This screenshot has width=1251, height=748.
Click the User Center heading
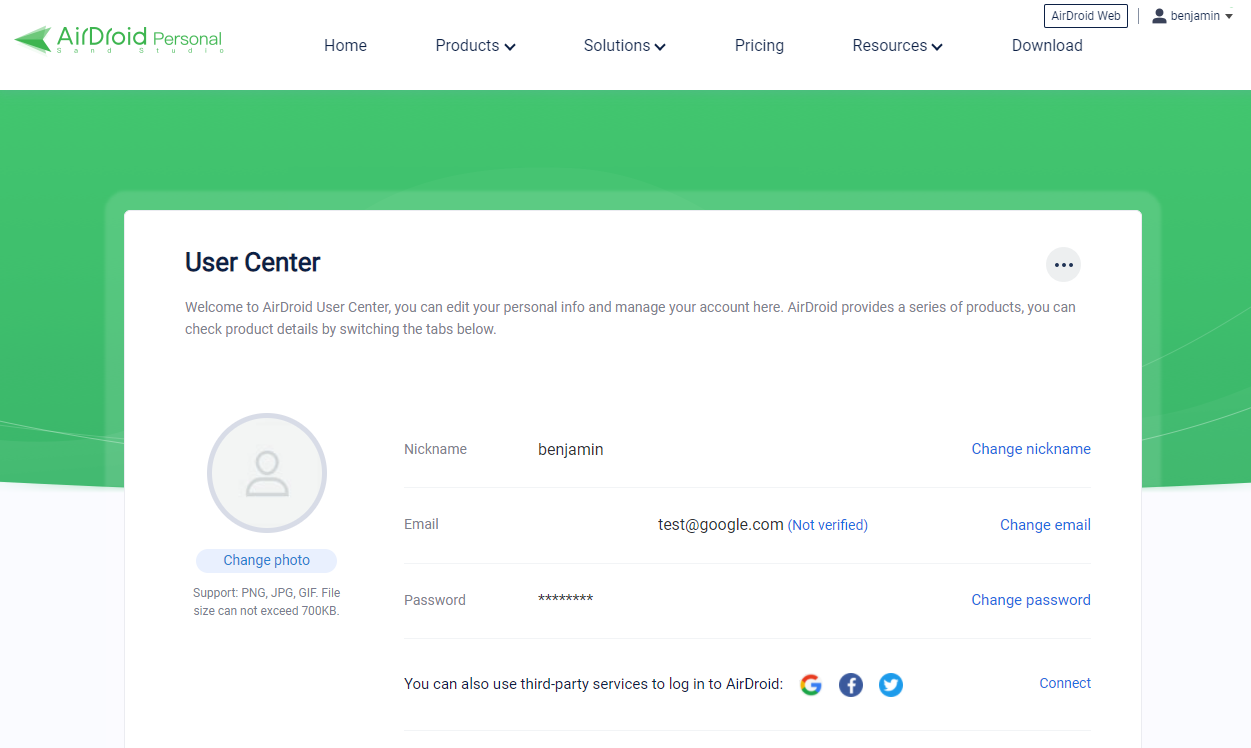(x=253, y=262)
